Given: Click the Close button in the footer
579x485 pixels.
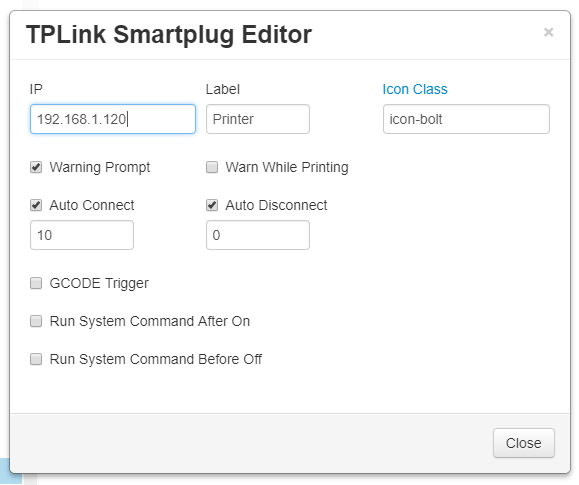Looking at the screenshot, I should coord(524,443).
